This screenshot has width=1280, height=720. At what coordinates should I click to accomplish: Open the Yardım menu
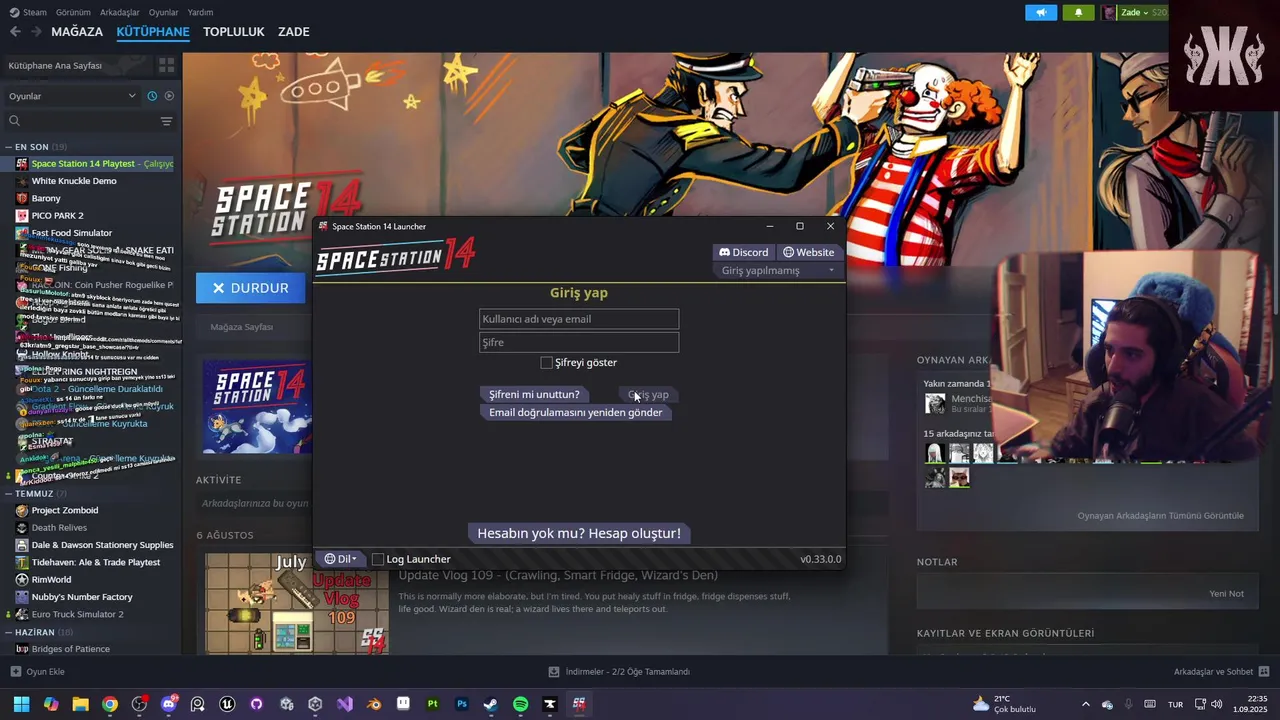coord(200,12)
